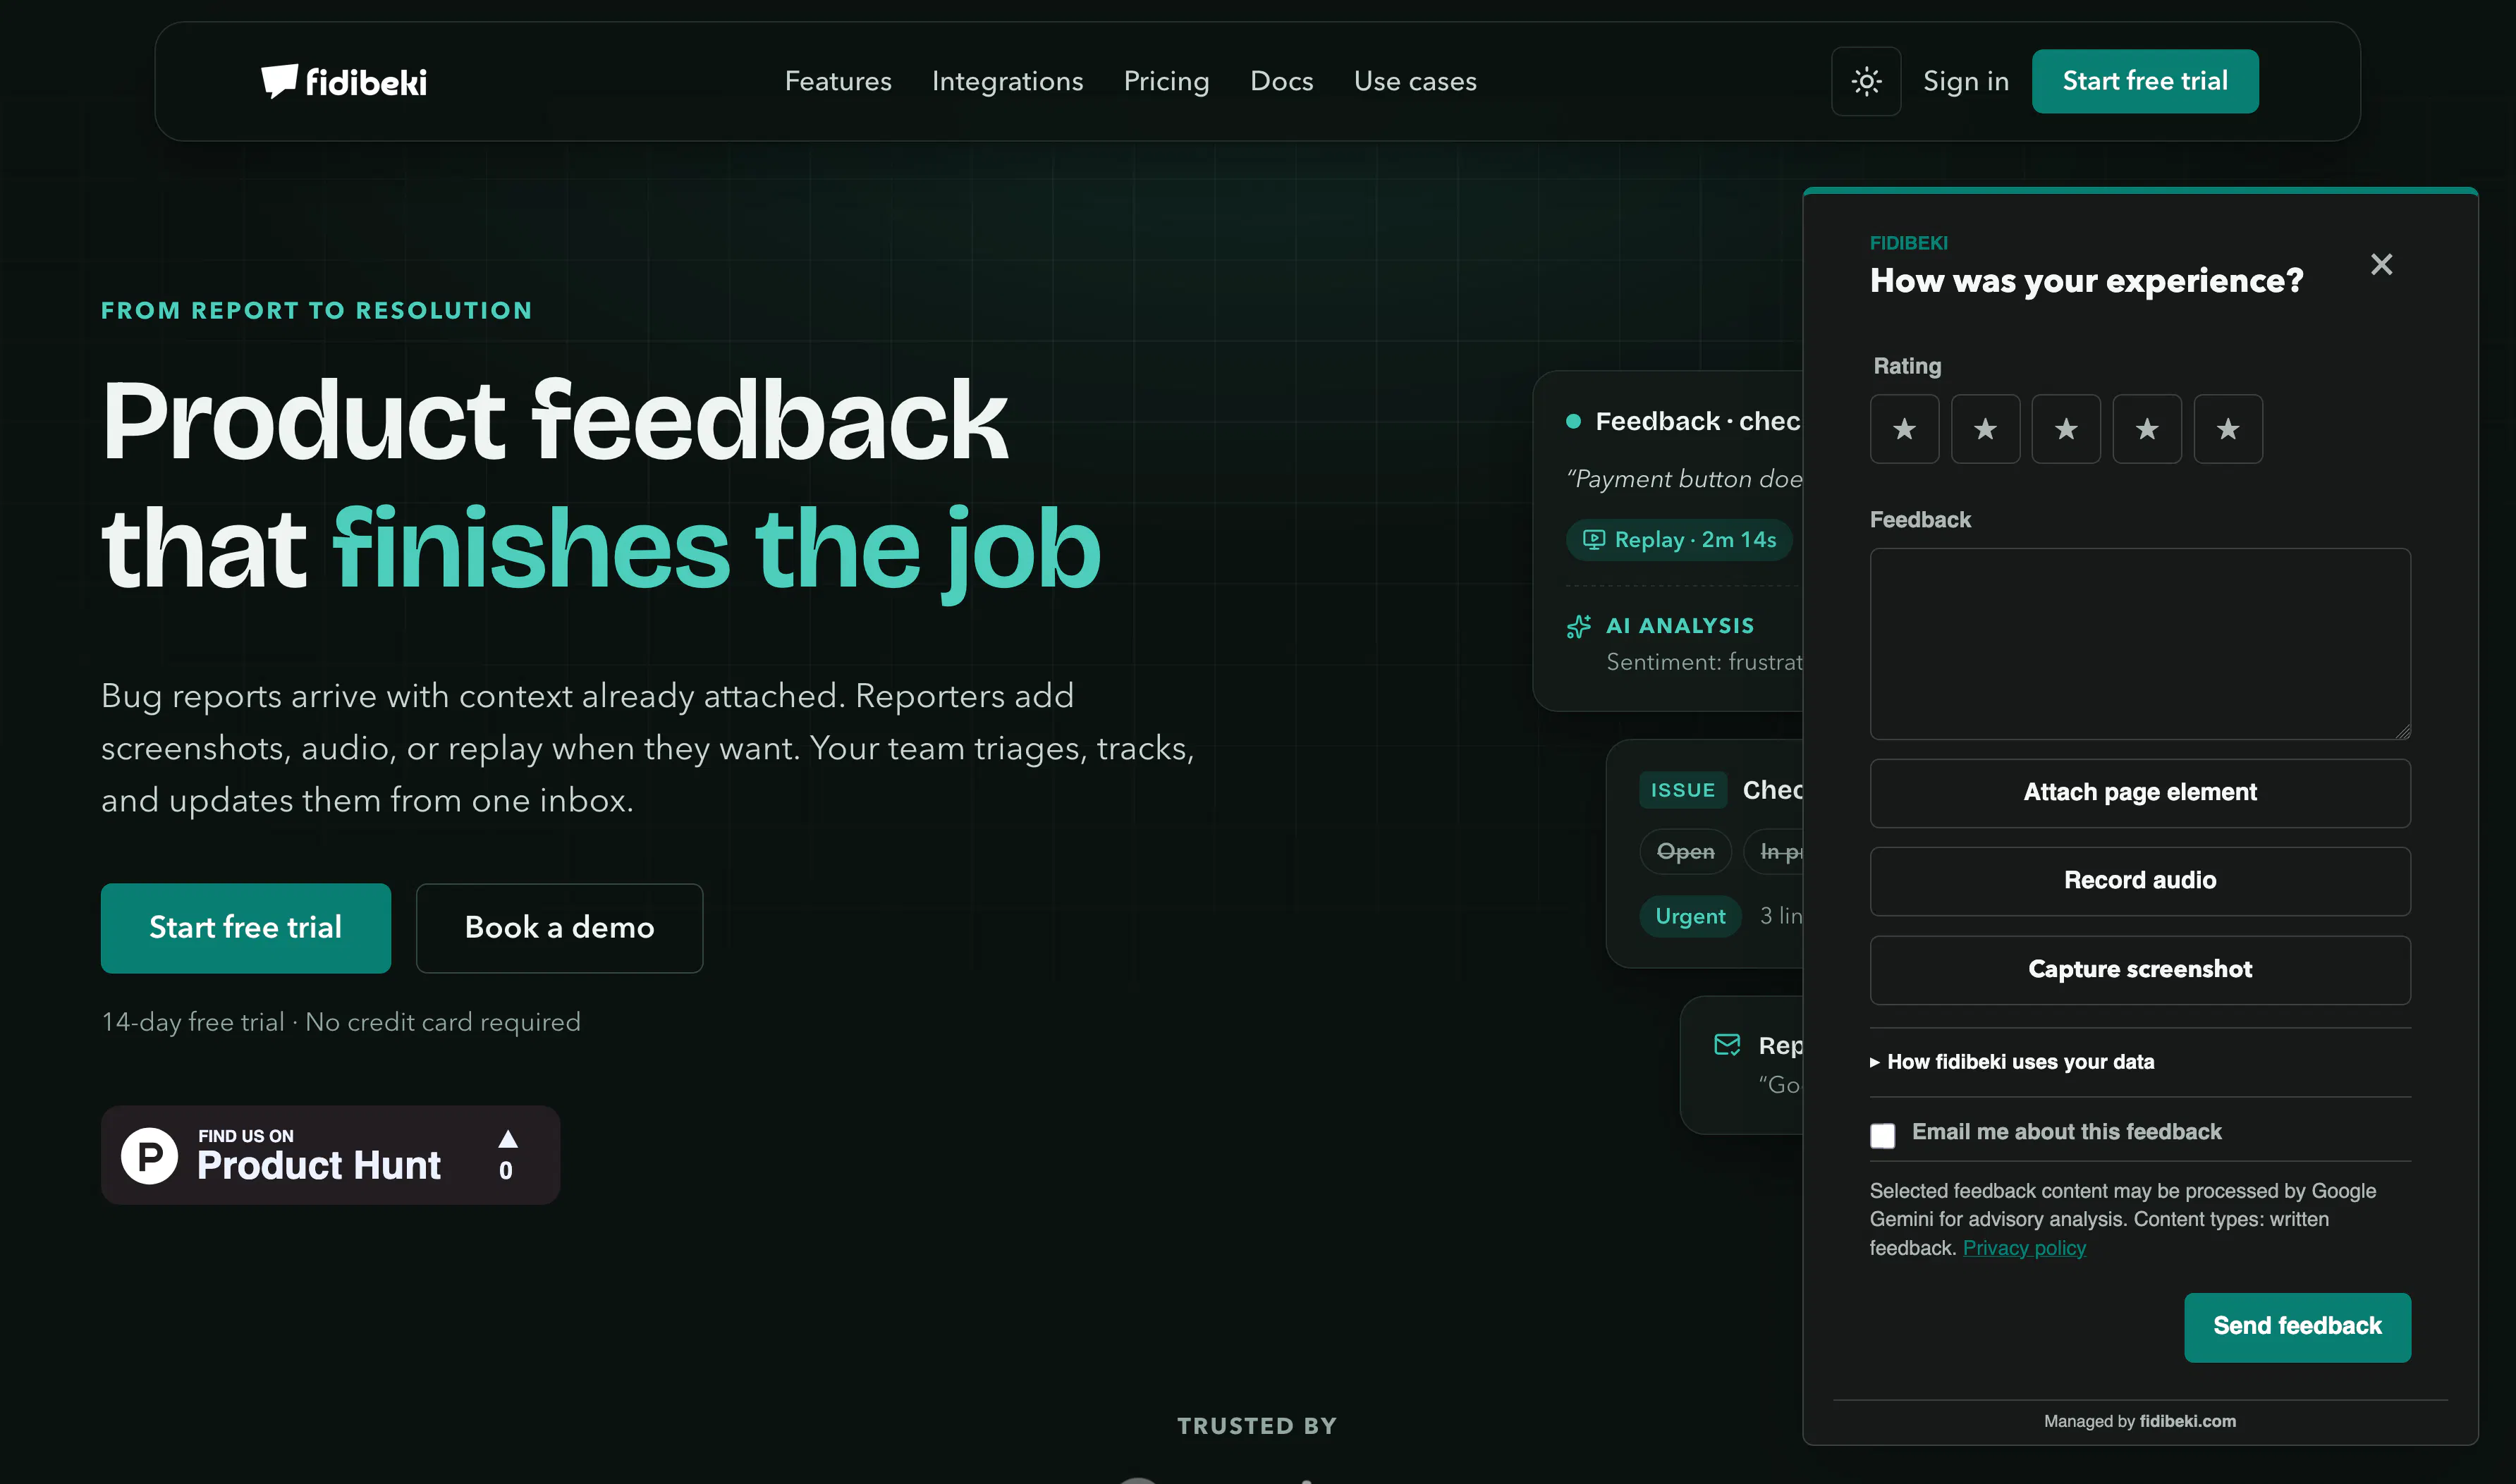Viewport: 2516px width, 1484px height.
Task: Close the feedback widget
Action: 2381,264
